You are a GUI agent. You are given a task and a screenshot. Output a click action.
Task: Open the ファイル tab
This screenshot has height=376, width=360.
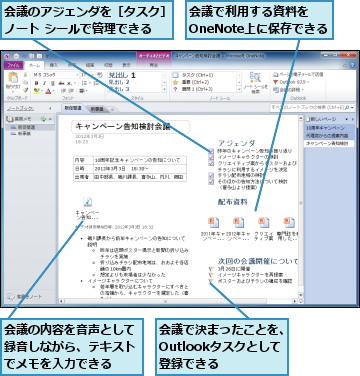tap(14, 65)
